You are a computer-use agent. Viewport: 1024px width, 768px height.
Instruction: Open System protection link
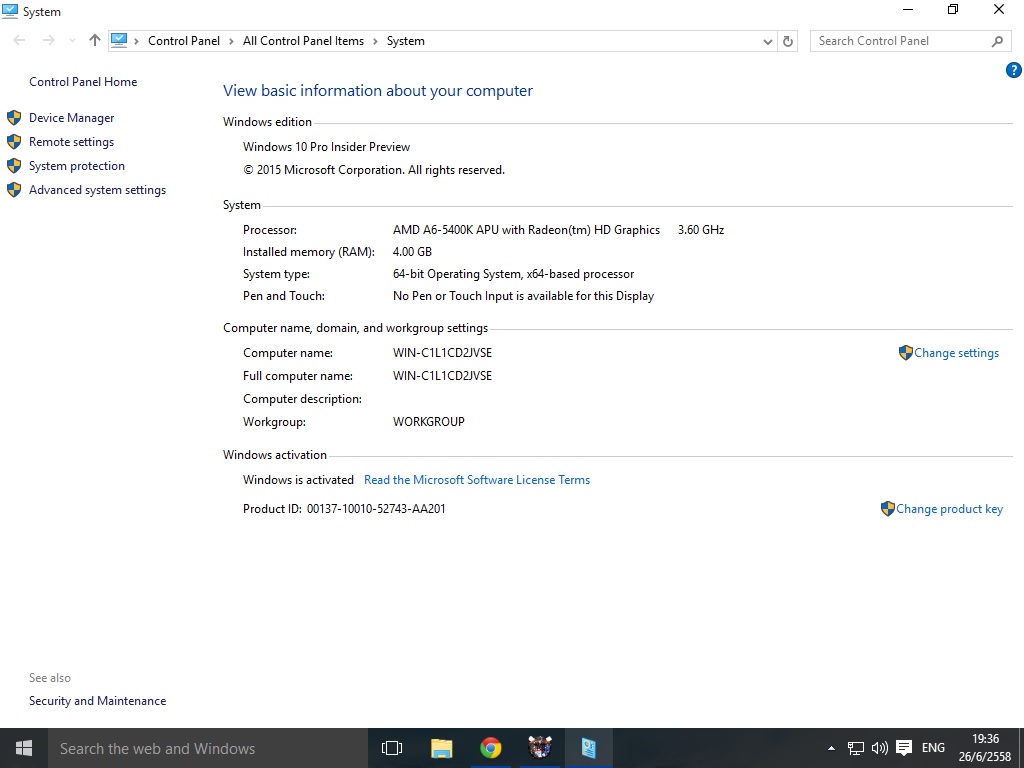pos(76,166)
